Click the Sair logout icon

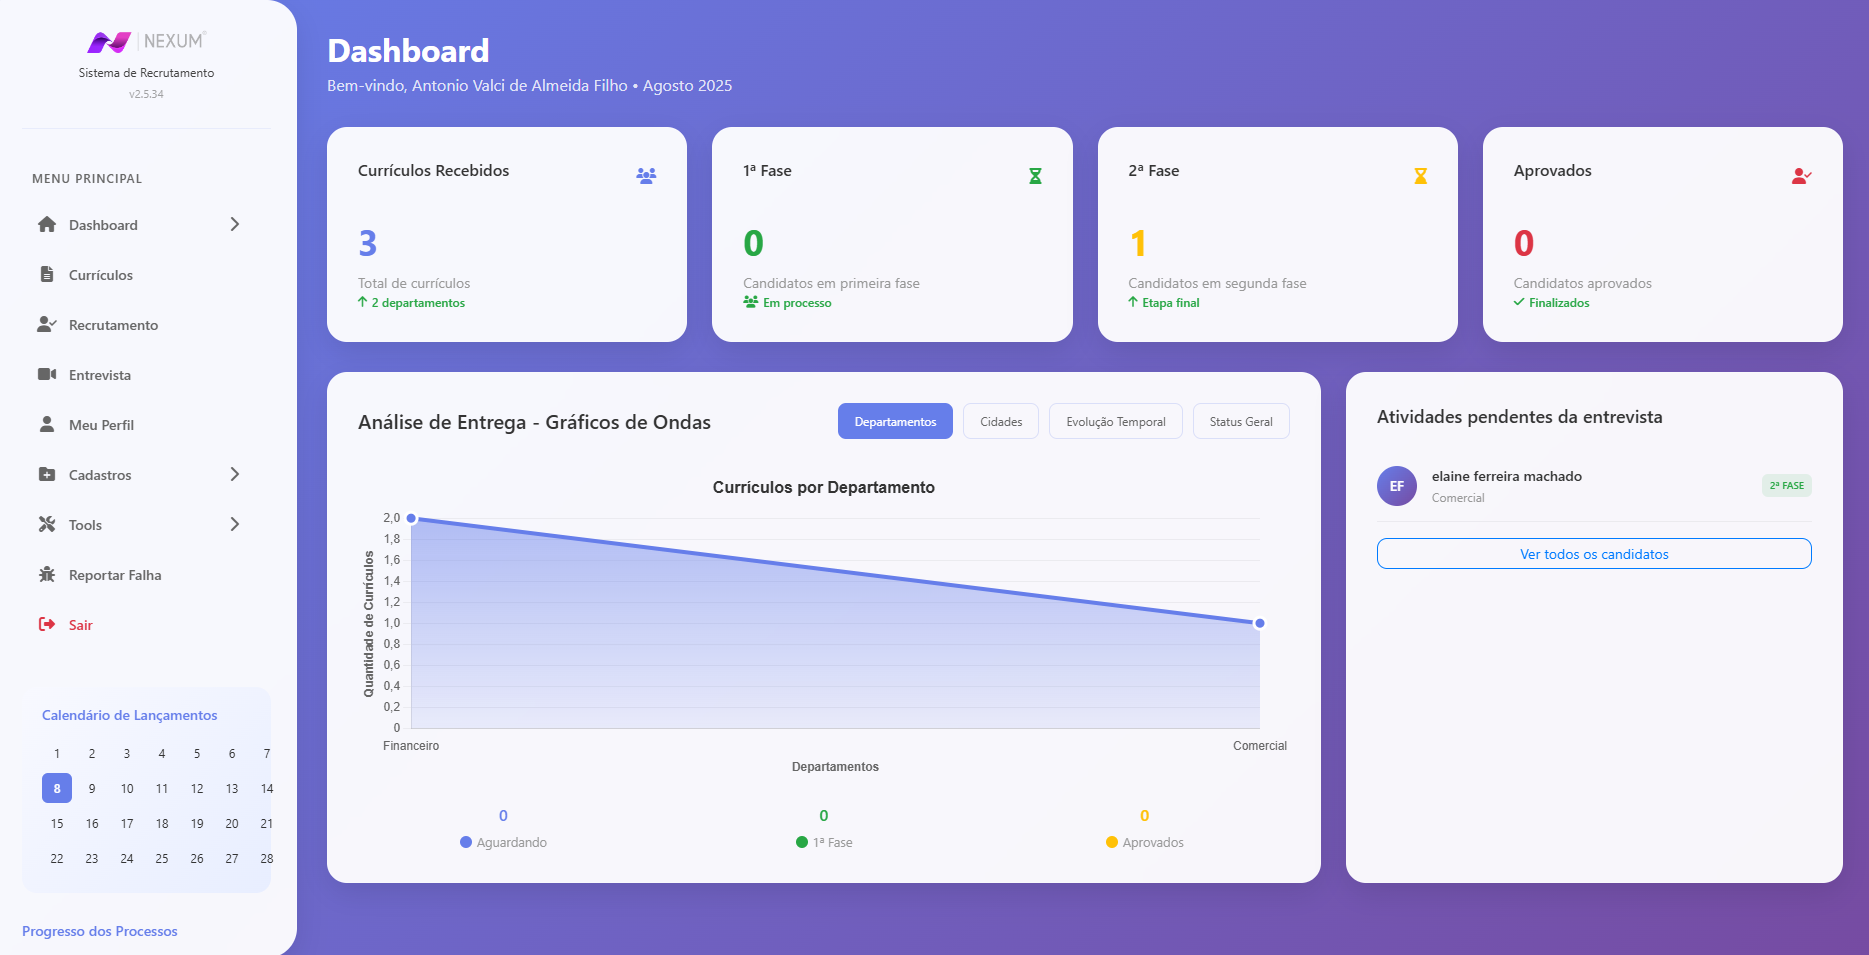coord(46,624)
